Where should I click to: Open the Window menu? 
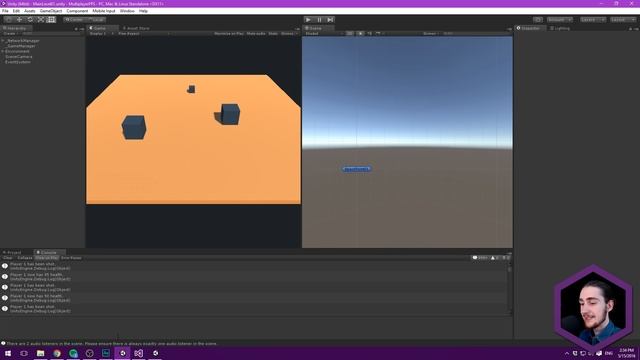click(127, 11)
